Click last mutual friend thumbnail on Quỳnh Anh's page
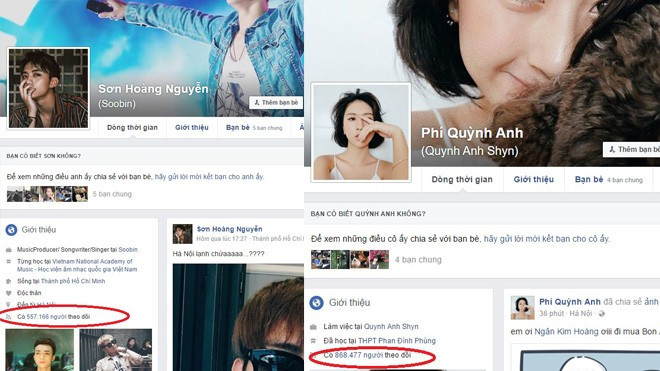This screenshot has width=660, height=371. [x=379, y=259]
